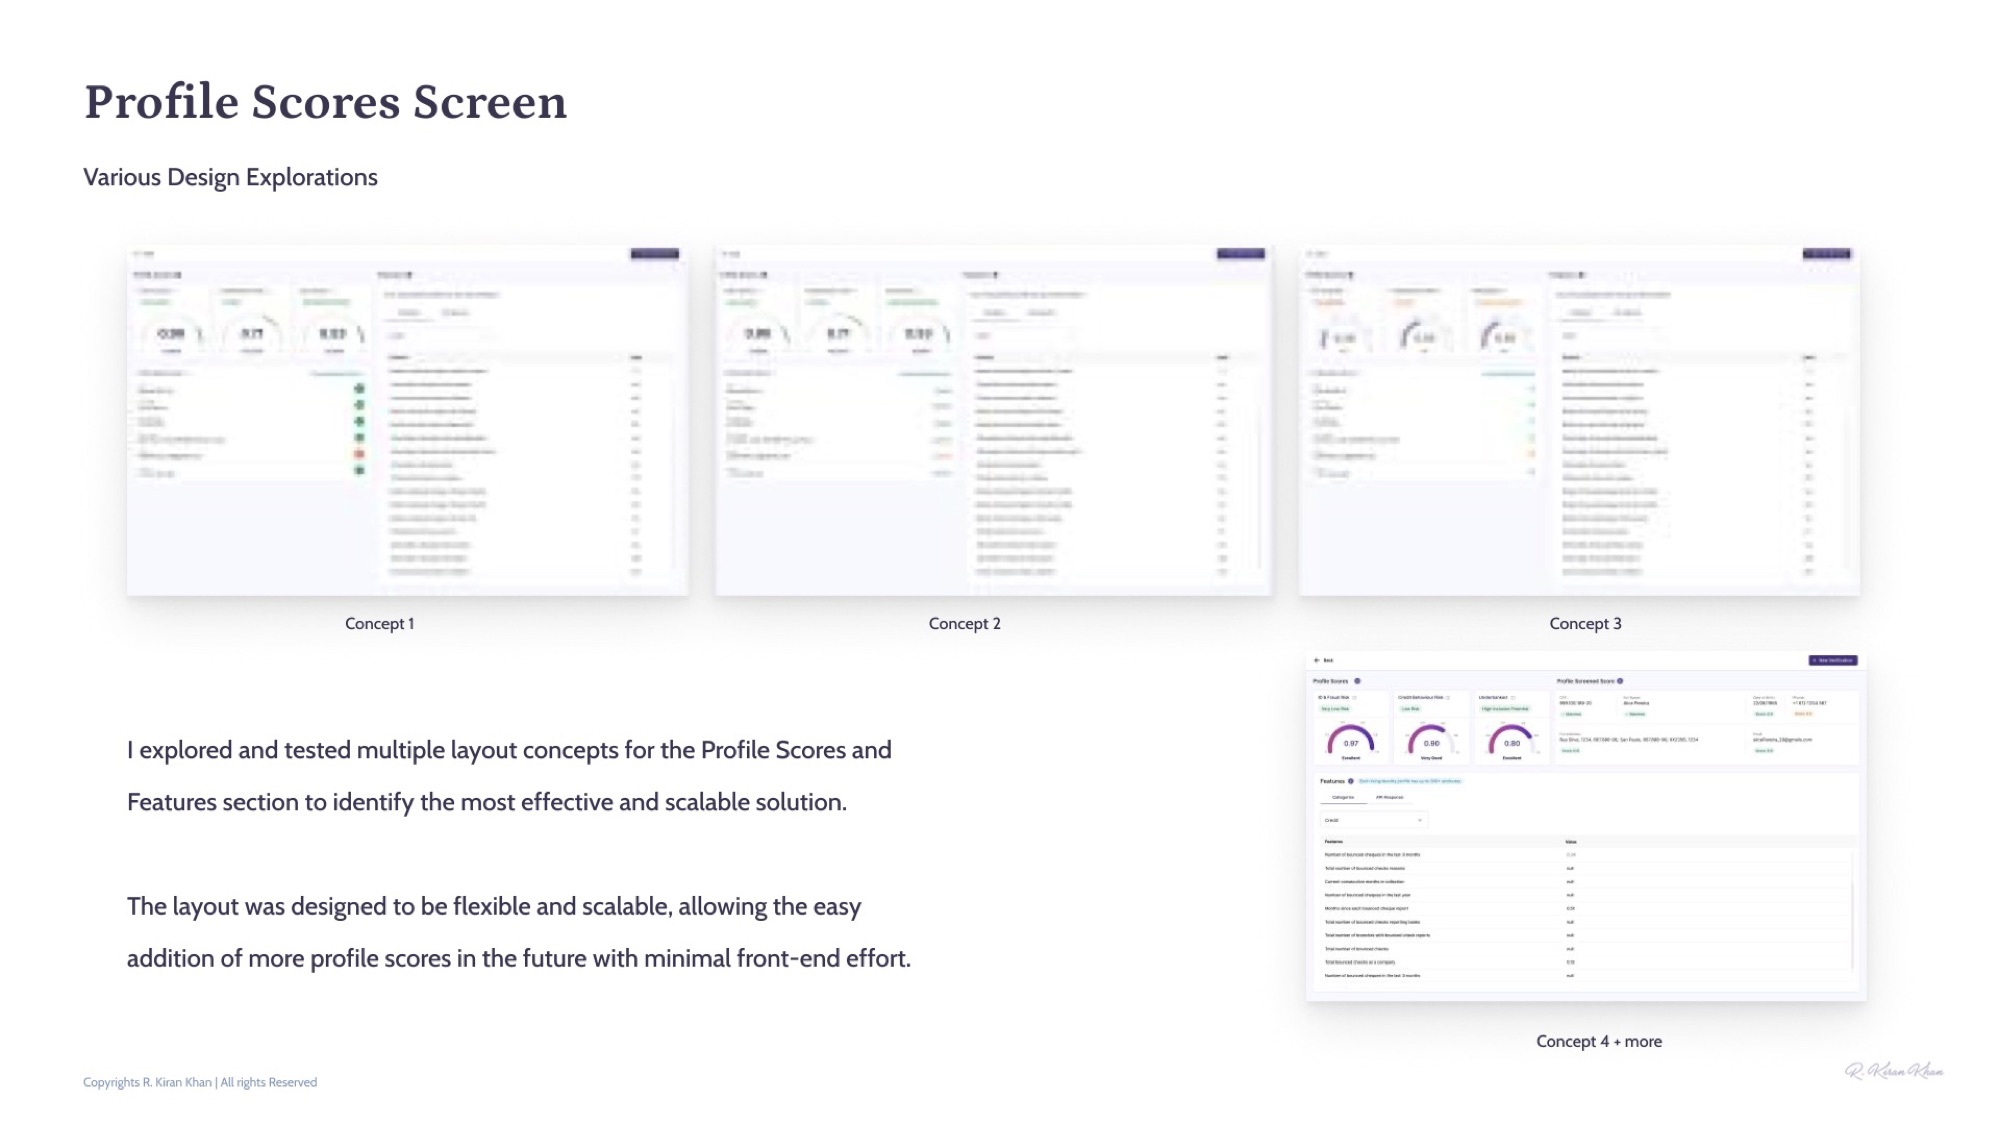
Task: Click the Concept 2 thumbnail
Action: (x=994, y=420)
